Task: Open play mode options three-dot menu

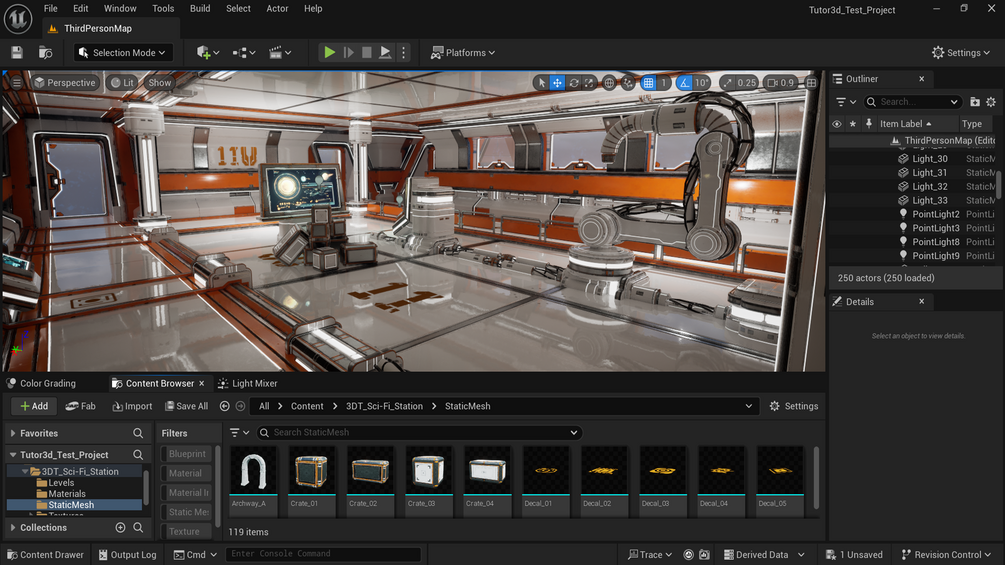Action: click(x=403, y=53)
